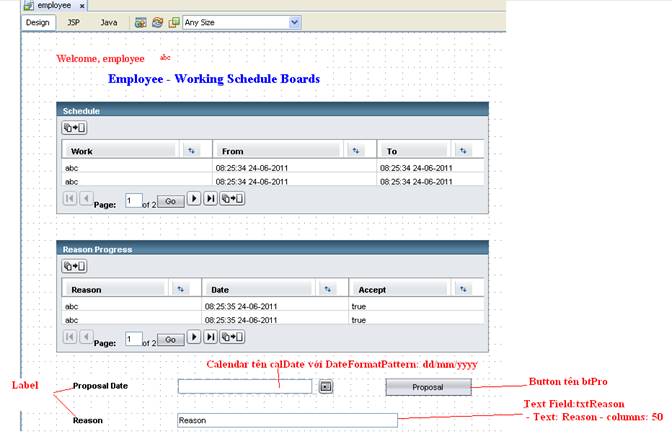Viewport: 672px width, 447px height.
Task: Open the calendar popup icon
Action: coord(326,387)
